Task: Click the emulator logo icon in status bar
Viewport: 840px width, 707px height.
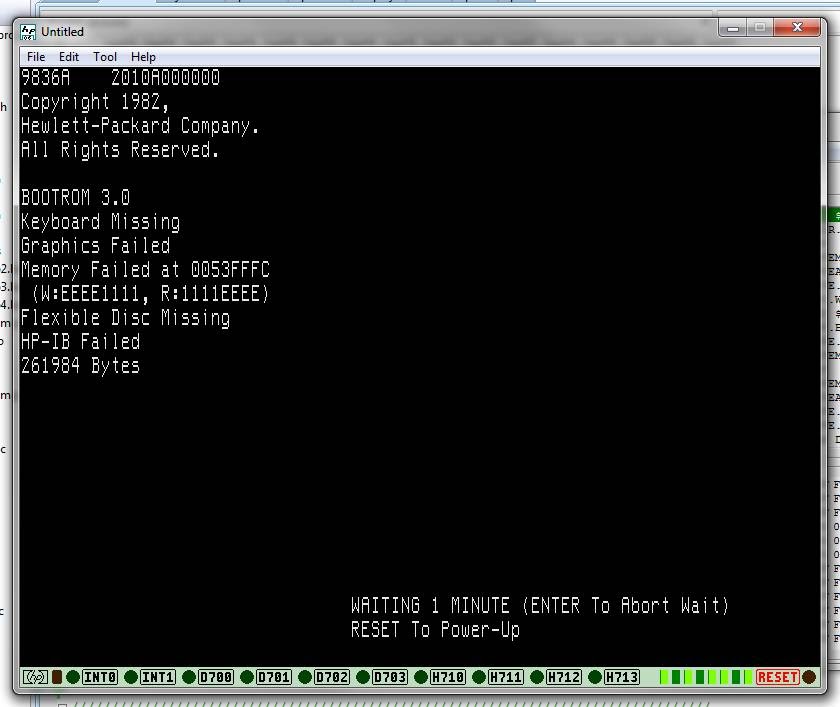Action: coord(35,677)
